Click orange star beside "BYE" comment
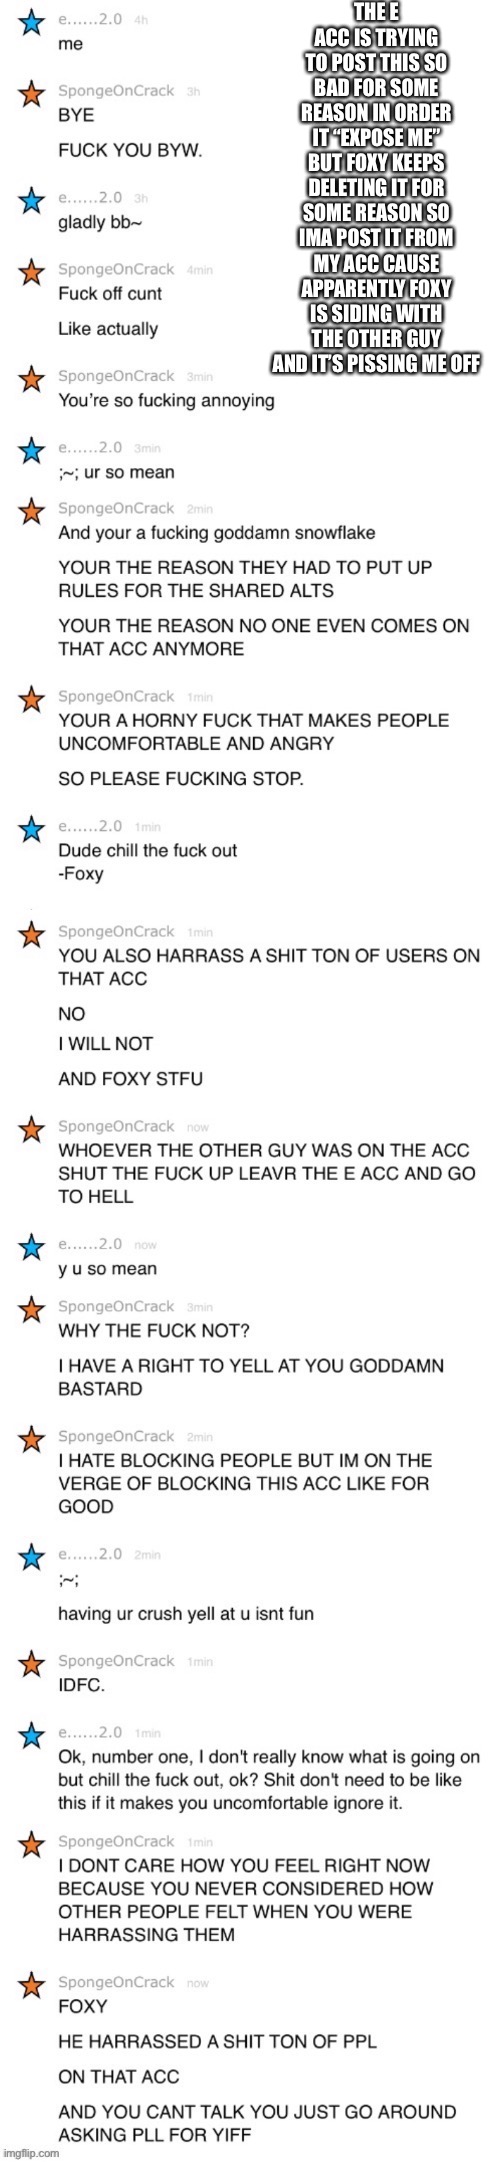 pos(32,95)
